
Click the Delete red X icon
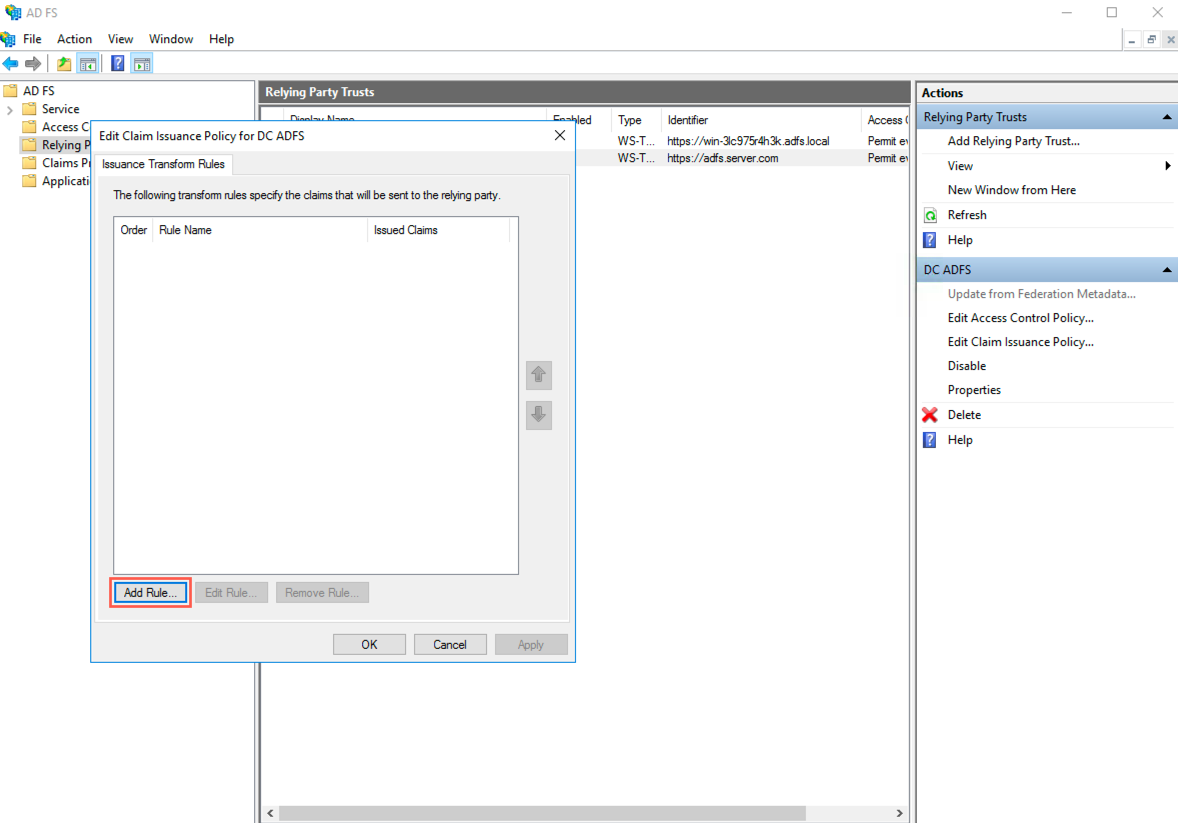click(x=930, y=414)
